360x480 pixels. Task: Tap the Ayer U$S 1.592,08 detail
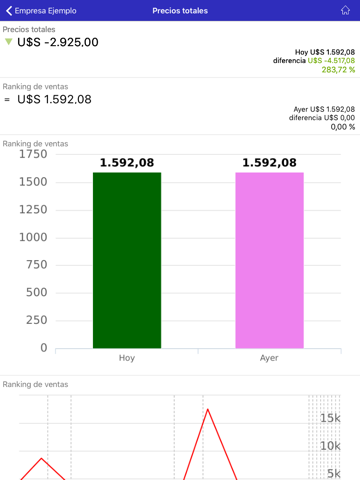324,109
